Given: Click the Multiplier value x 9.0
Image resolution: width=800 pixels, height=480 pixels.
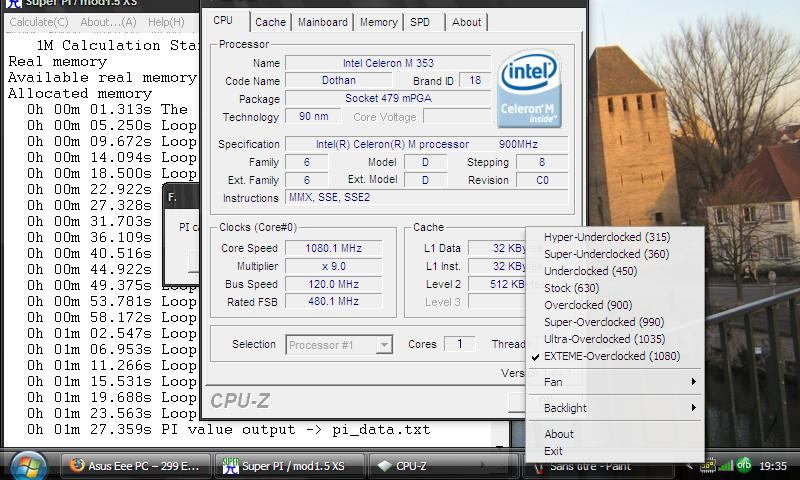Looking at the screenshot, I should coord(333,266).
